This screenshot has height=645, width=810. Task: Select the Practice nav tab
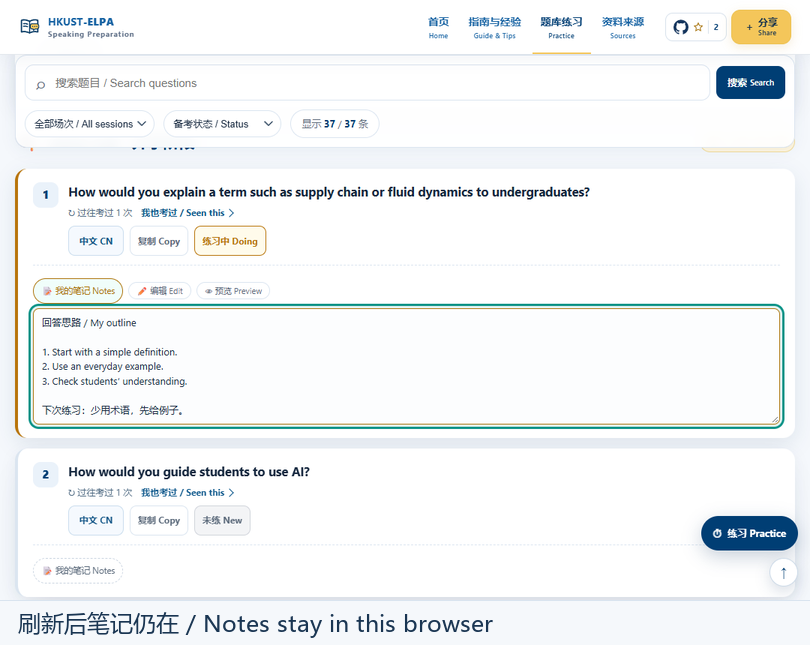562,27
